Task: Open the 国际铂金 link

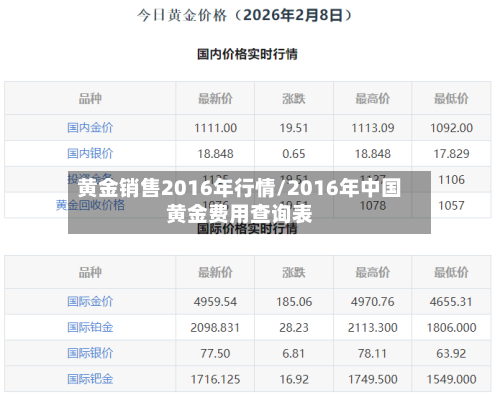Action: (x=90, y=327)
